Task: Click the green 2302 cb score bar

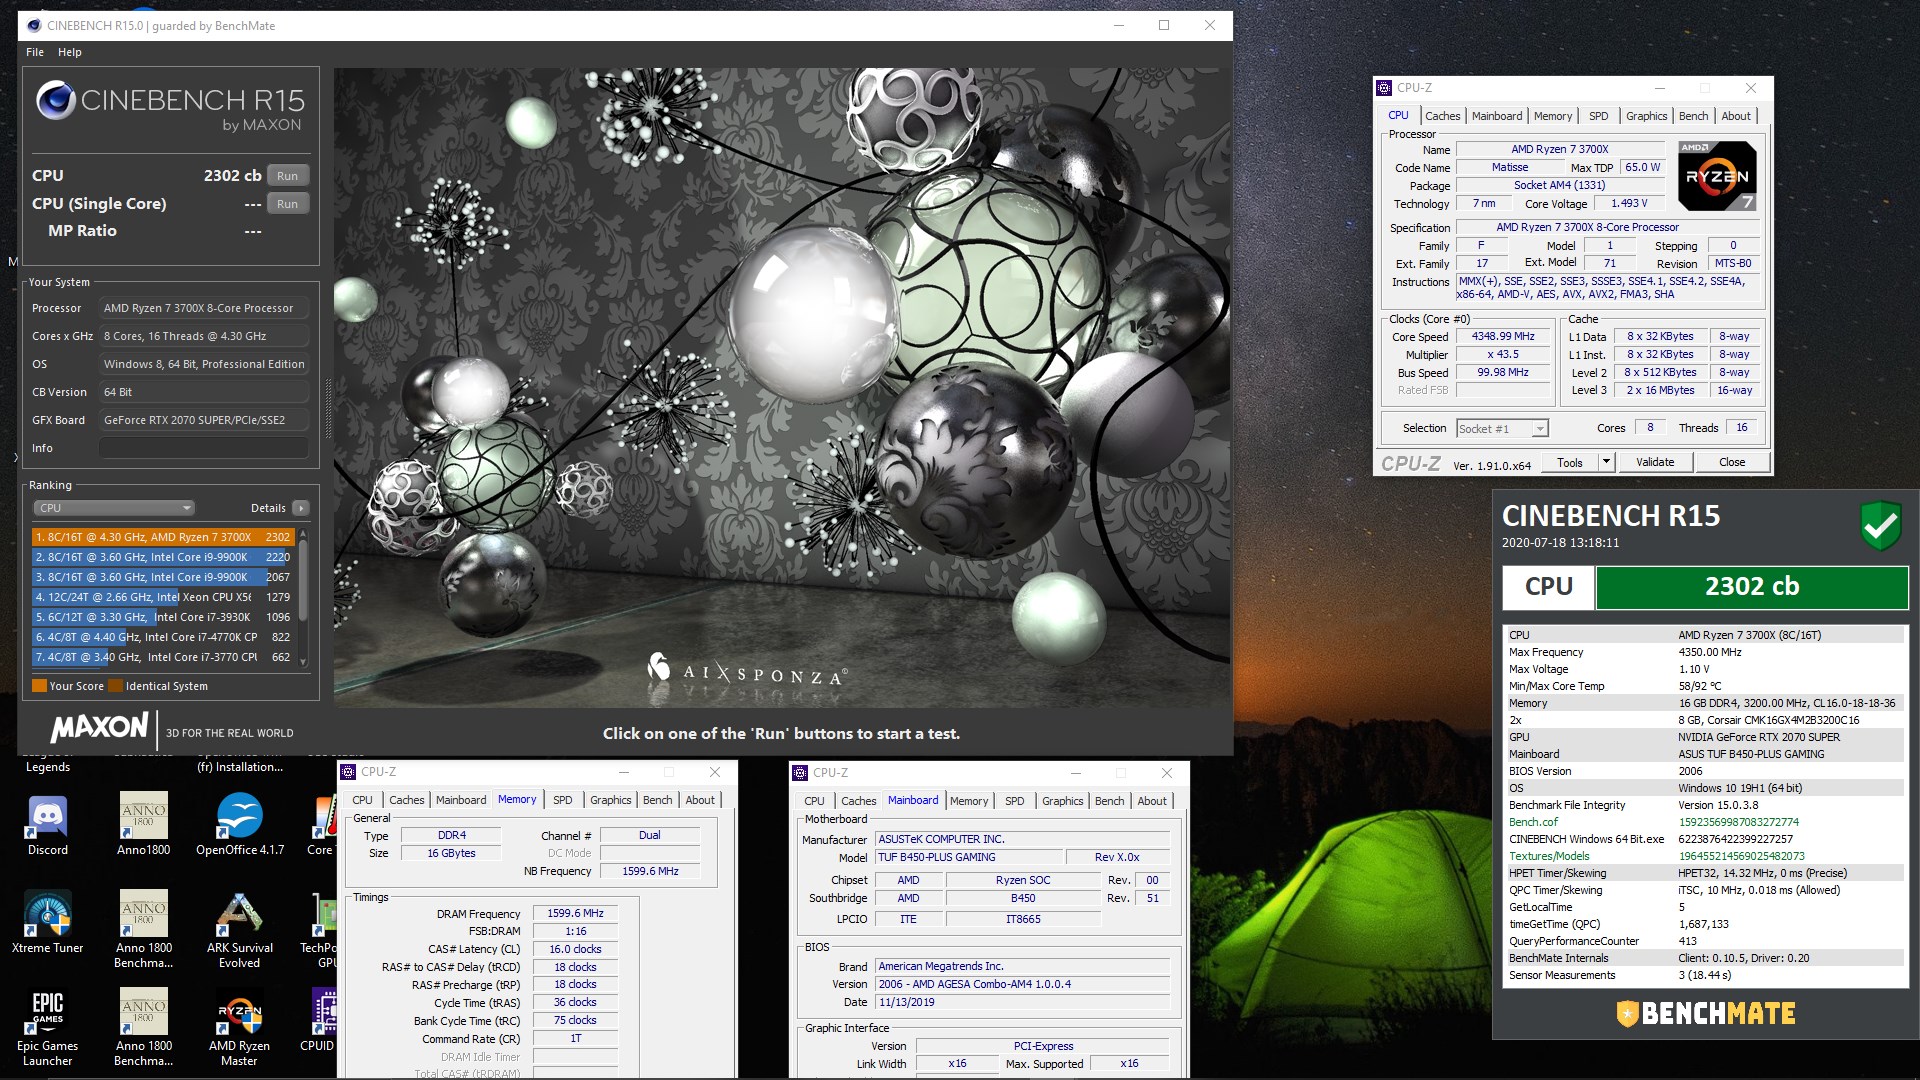Action: pos(1751,587)
